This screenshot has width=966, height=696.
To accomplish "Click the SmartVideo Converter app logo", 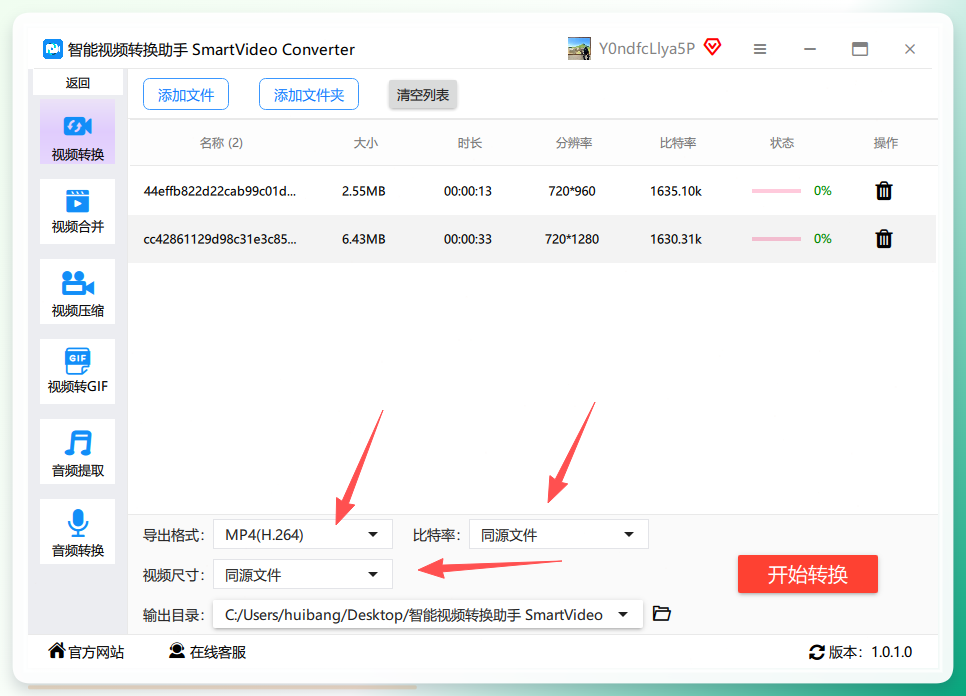I will tap(53, 49).
